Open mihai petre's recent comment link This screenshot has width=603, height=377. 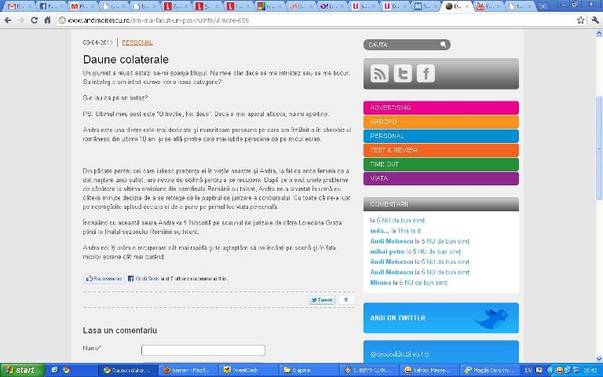pos(415,252)
